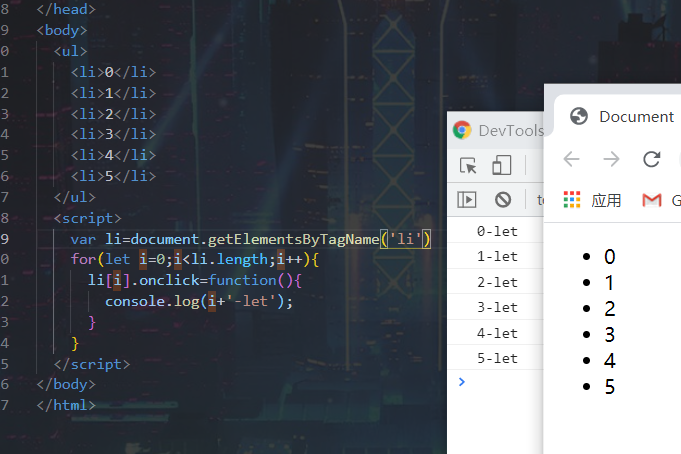Click the closing head tag in editor
The height and width of the screenshot is (454, 681).
66,9
